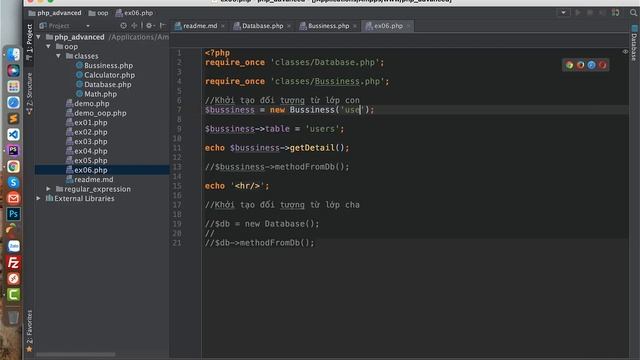Click the Stop toolbar icon
The width and height of the screenshot is (640, 360).
(x=590, y=13)
